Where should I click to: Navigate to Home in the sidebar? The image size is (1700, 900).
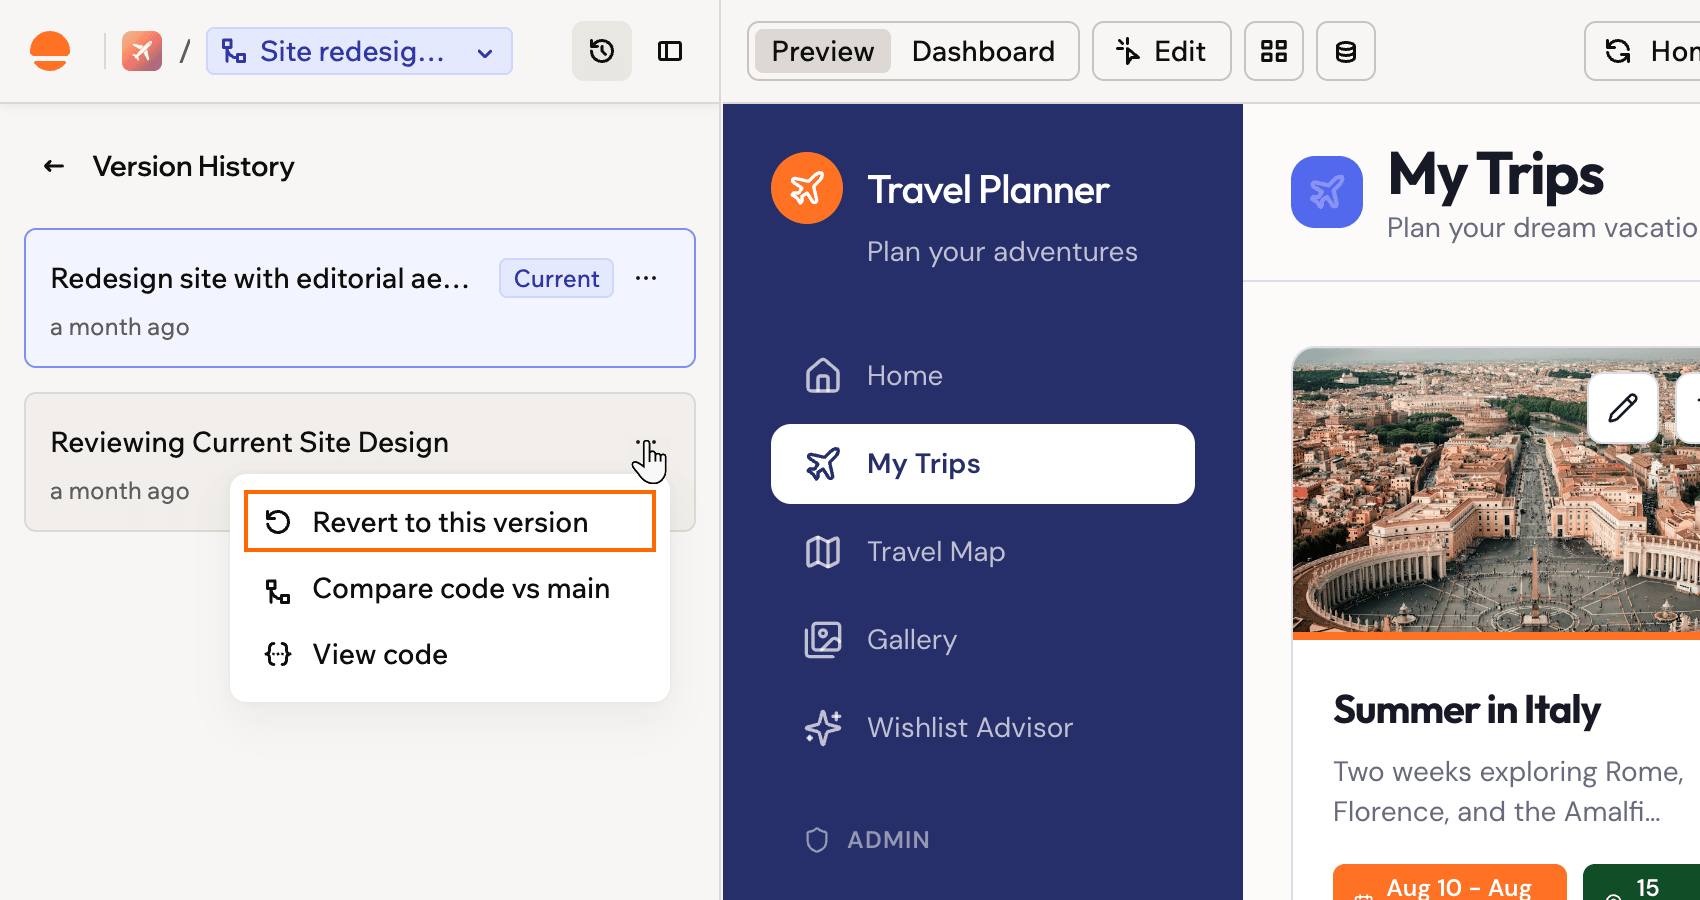(x=982, y=376)
